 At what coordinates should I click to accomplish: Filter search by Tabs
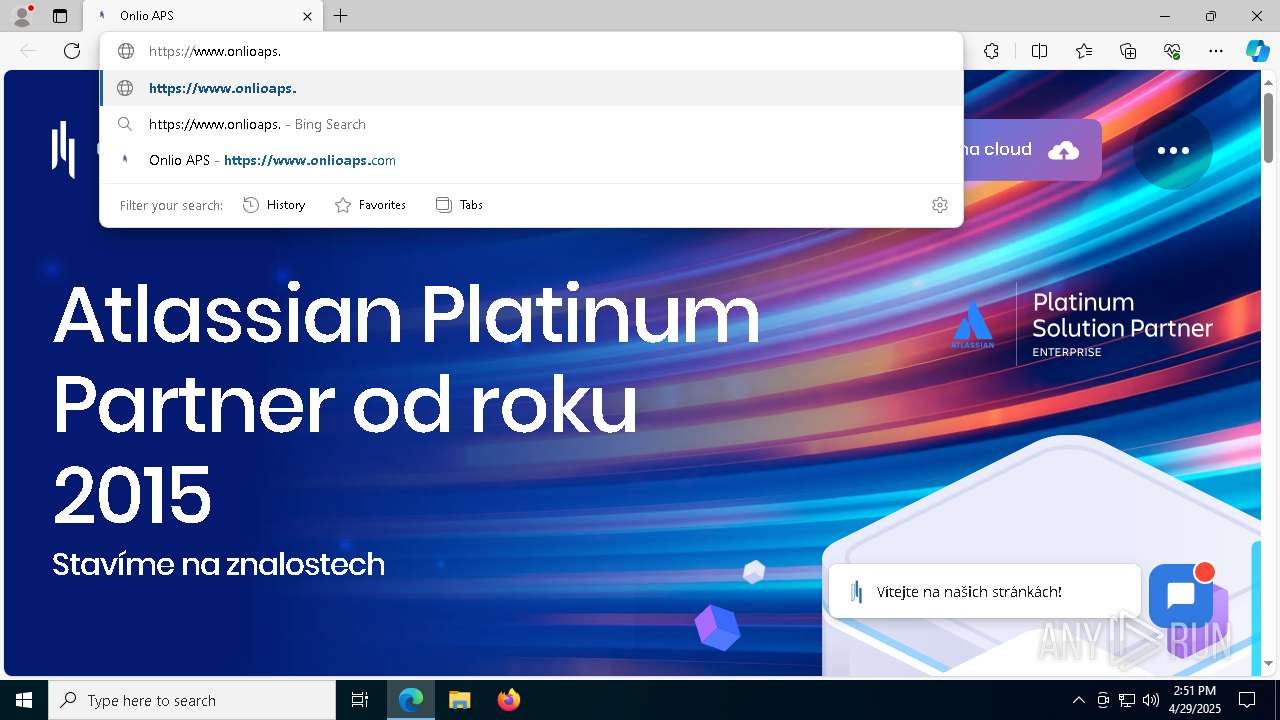point(460,205)
